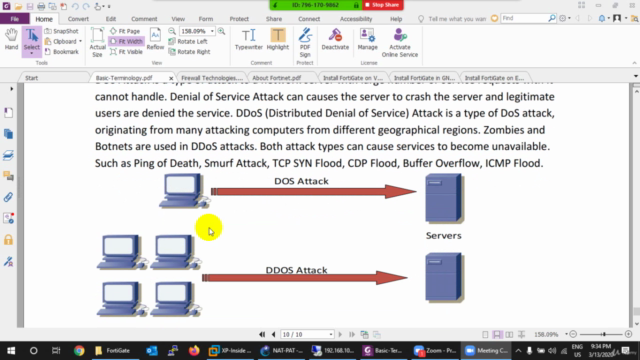Expand left navigation panel arrow
The height and width of the screenshot is (360, 640).
(11, 89)
